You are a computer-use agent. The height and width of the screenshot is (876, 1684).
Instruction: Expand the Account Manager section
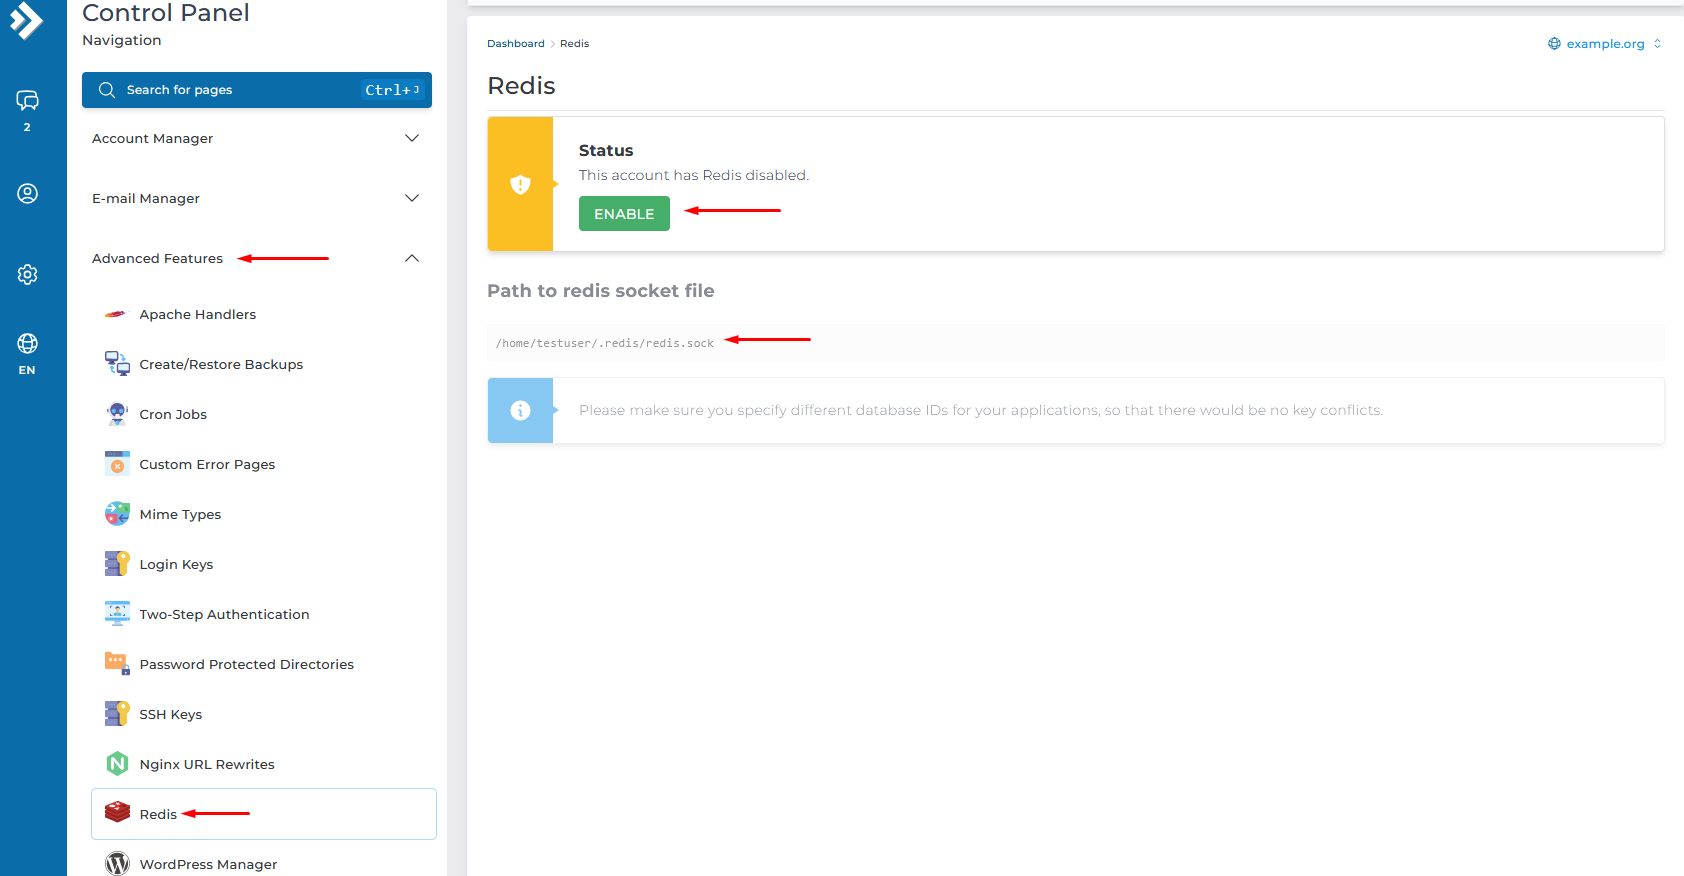coord(255,138)
